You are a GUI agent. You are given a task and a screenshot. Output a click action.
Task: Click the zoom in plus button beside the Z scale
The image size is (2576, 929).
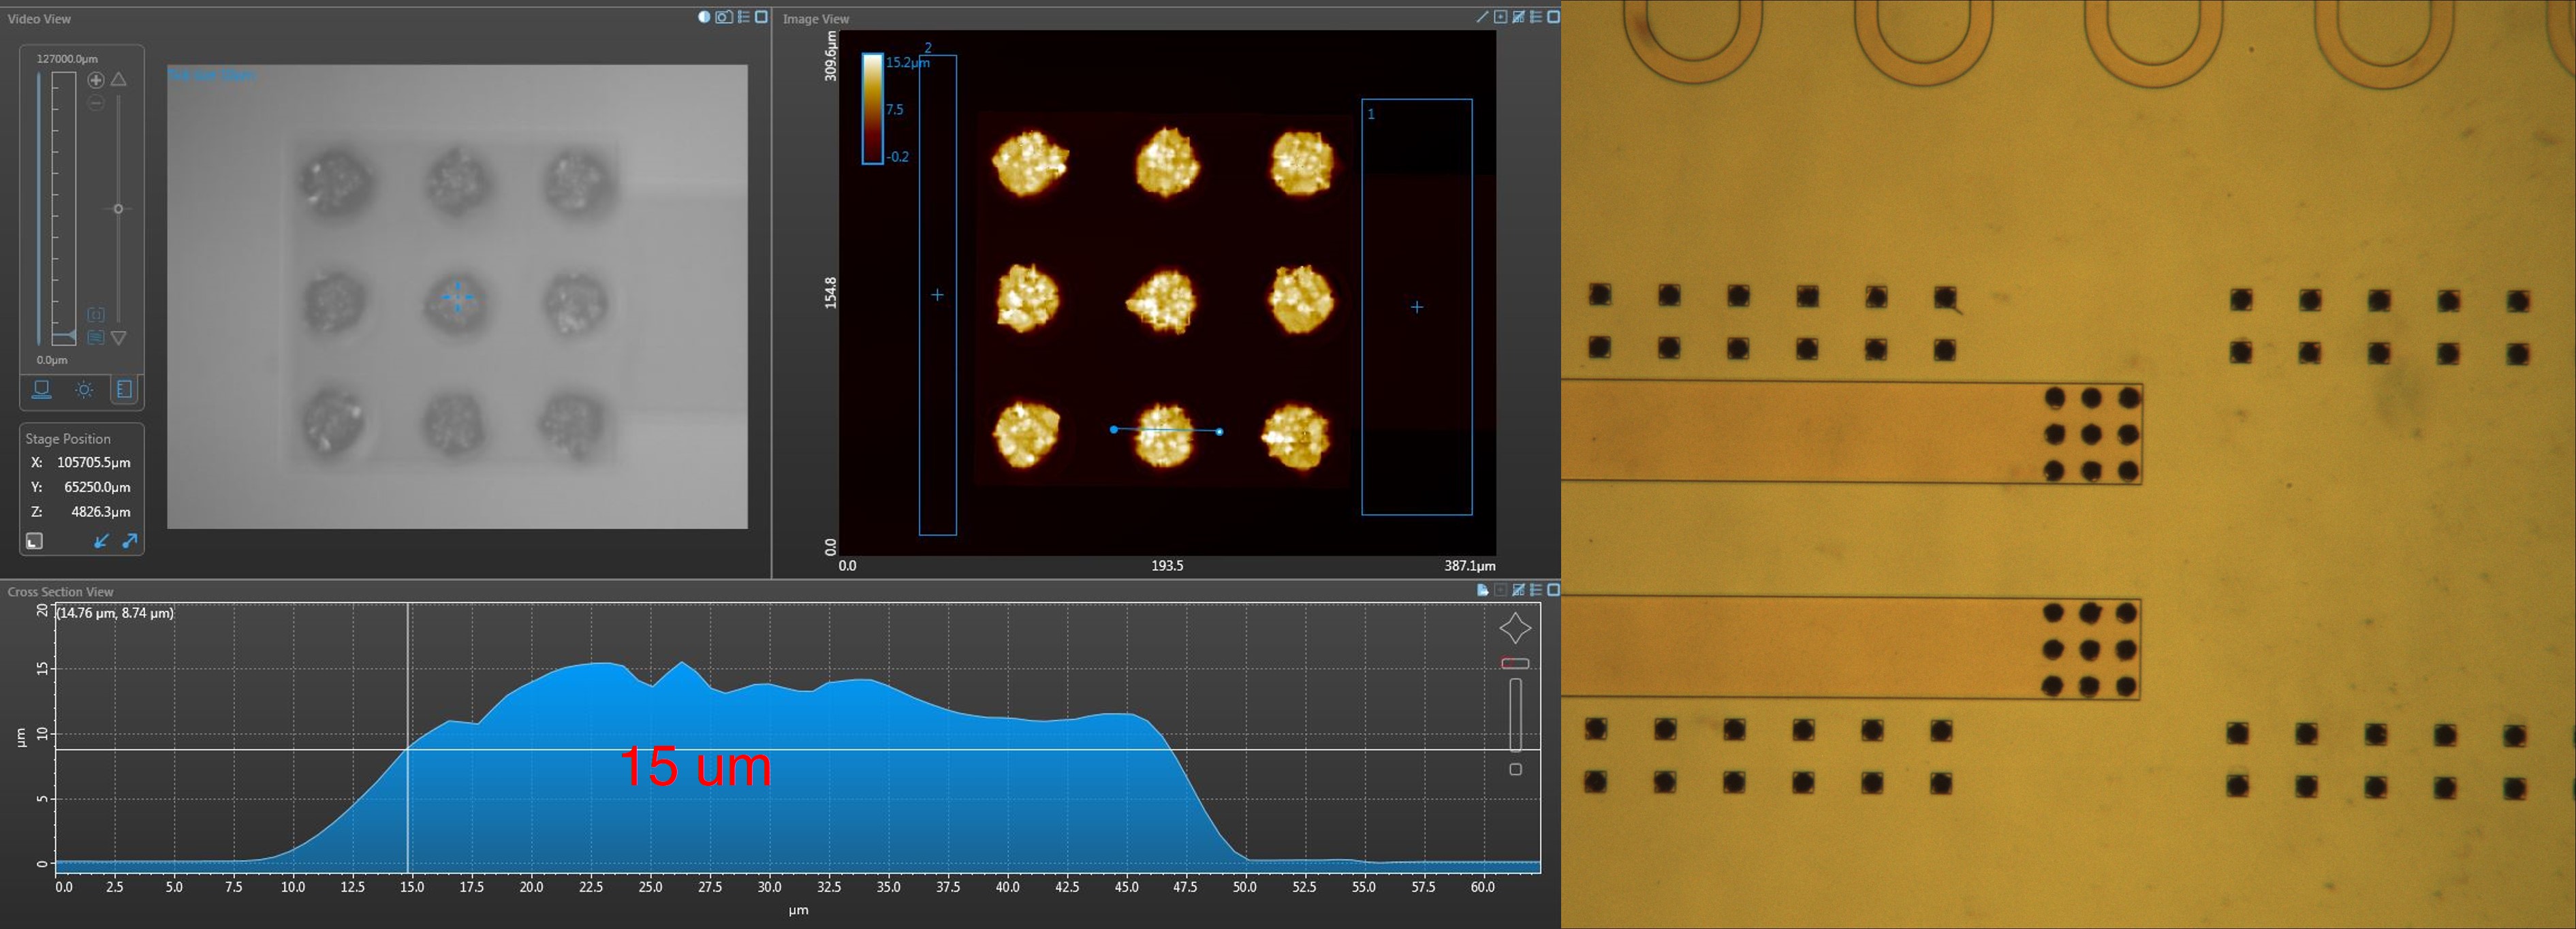(96, 80)
